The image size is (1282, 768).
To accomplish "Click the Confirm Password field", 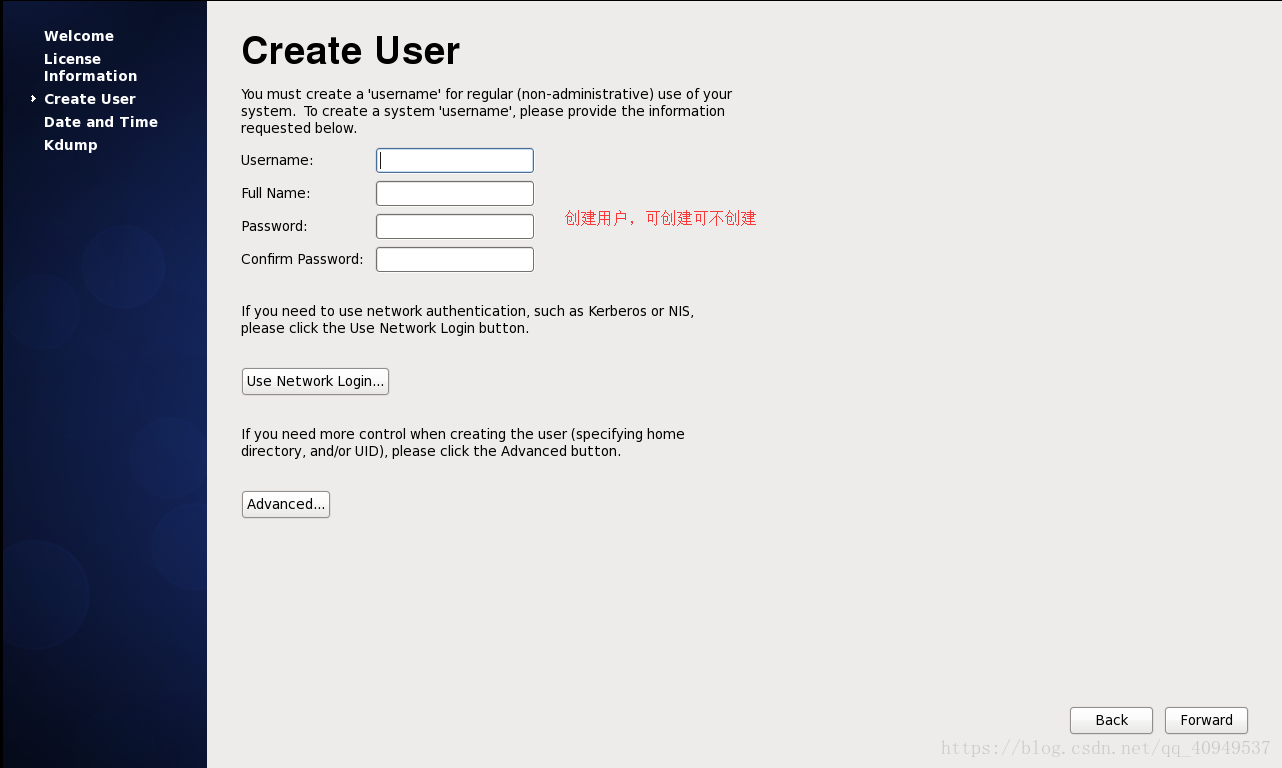I will (x=455, y=259).
